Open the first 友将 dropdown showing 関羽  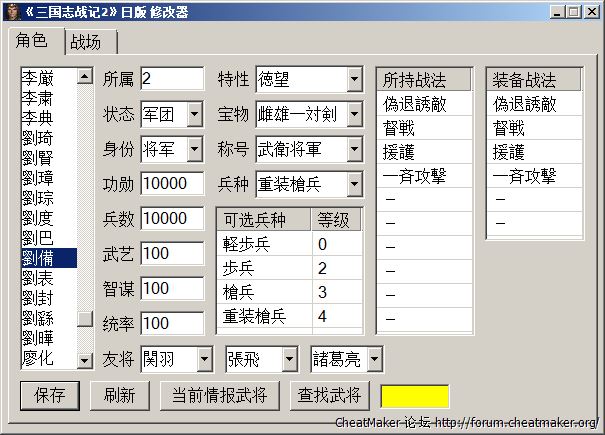pos(204,359)
